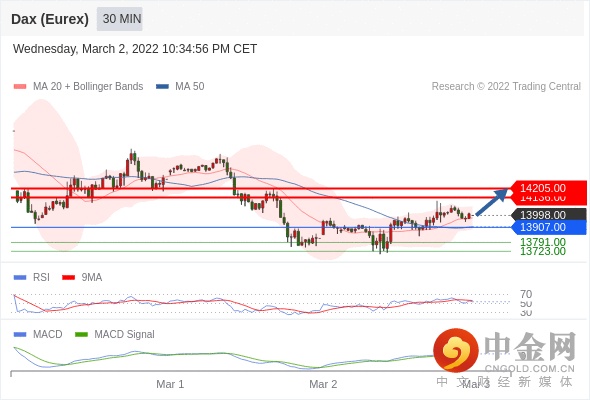Click the 'MACD Signal' legend label
The image size is (590, 400).
(125, 335)
